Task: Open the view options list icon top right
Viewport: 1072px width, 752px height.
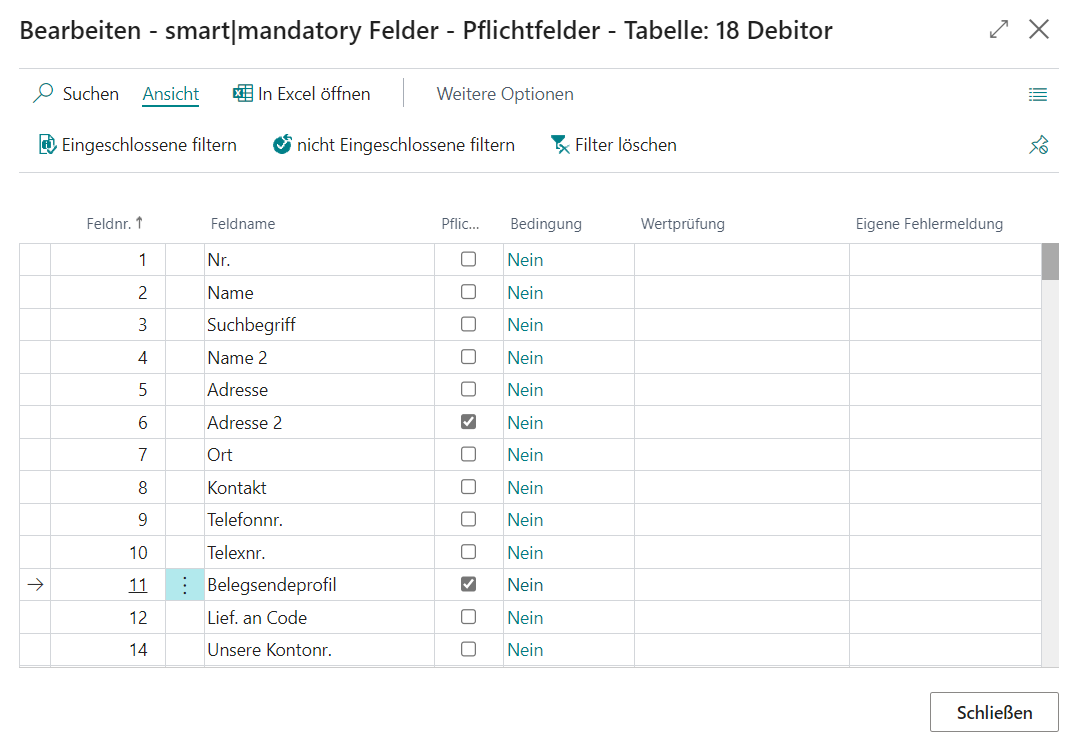Action: 1038,93
